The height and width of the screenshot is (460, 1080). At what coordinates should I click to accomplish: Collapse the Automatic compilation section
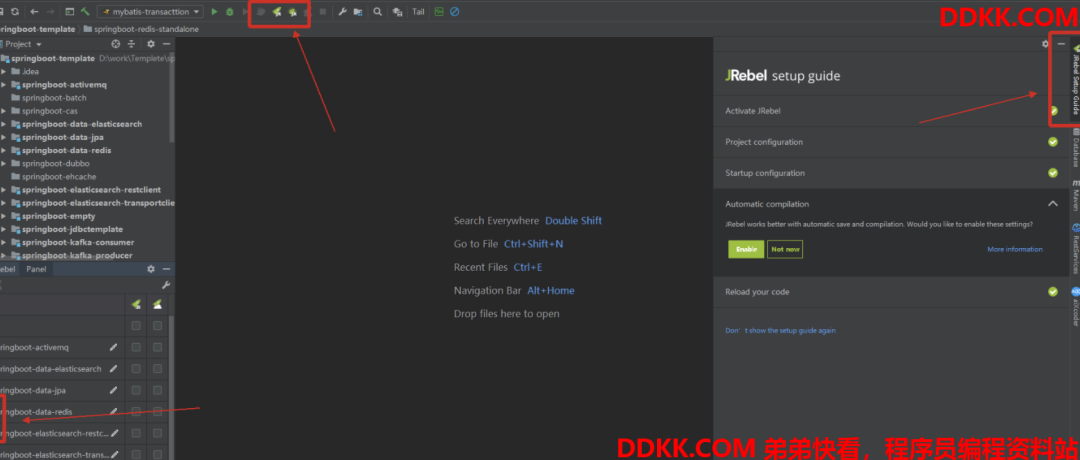(1052, 204)
